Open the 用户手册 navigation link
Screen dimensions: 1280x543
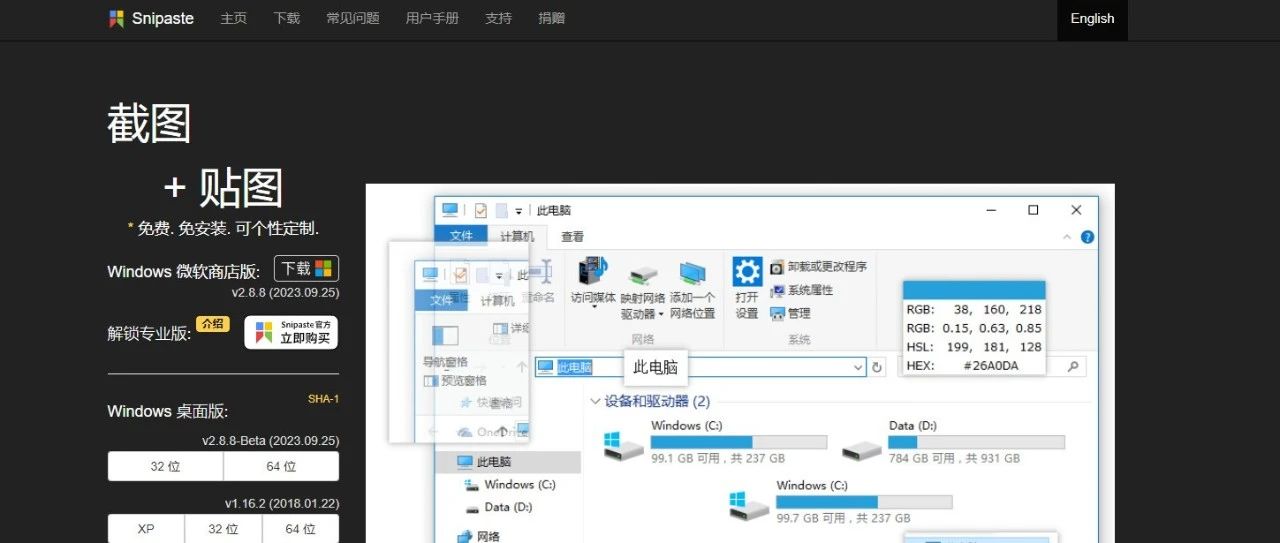[432, 18]
